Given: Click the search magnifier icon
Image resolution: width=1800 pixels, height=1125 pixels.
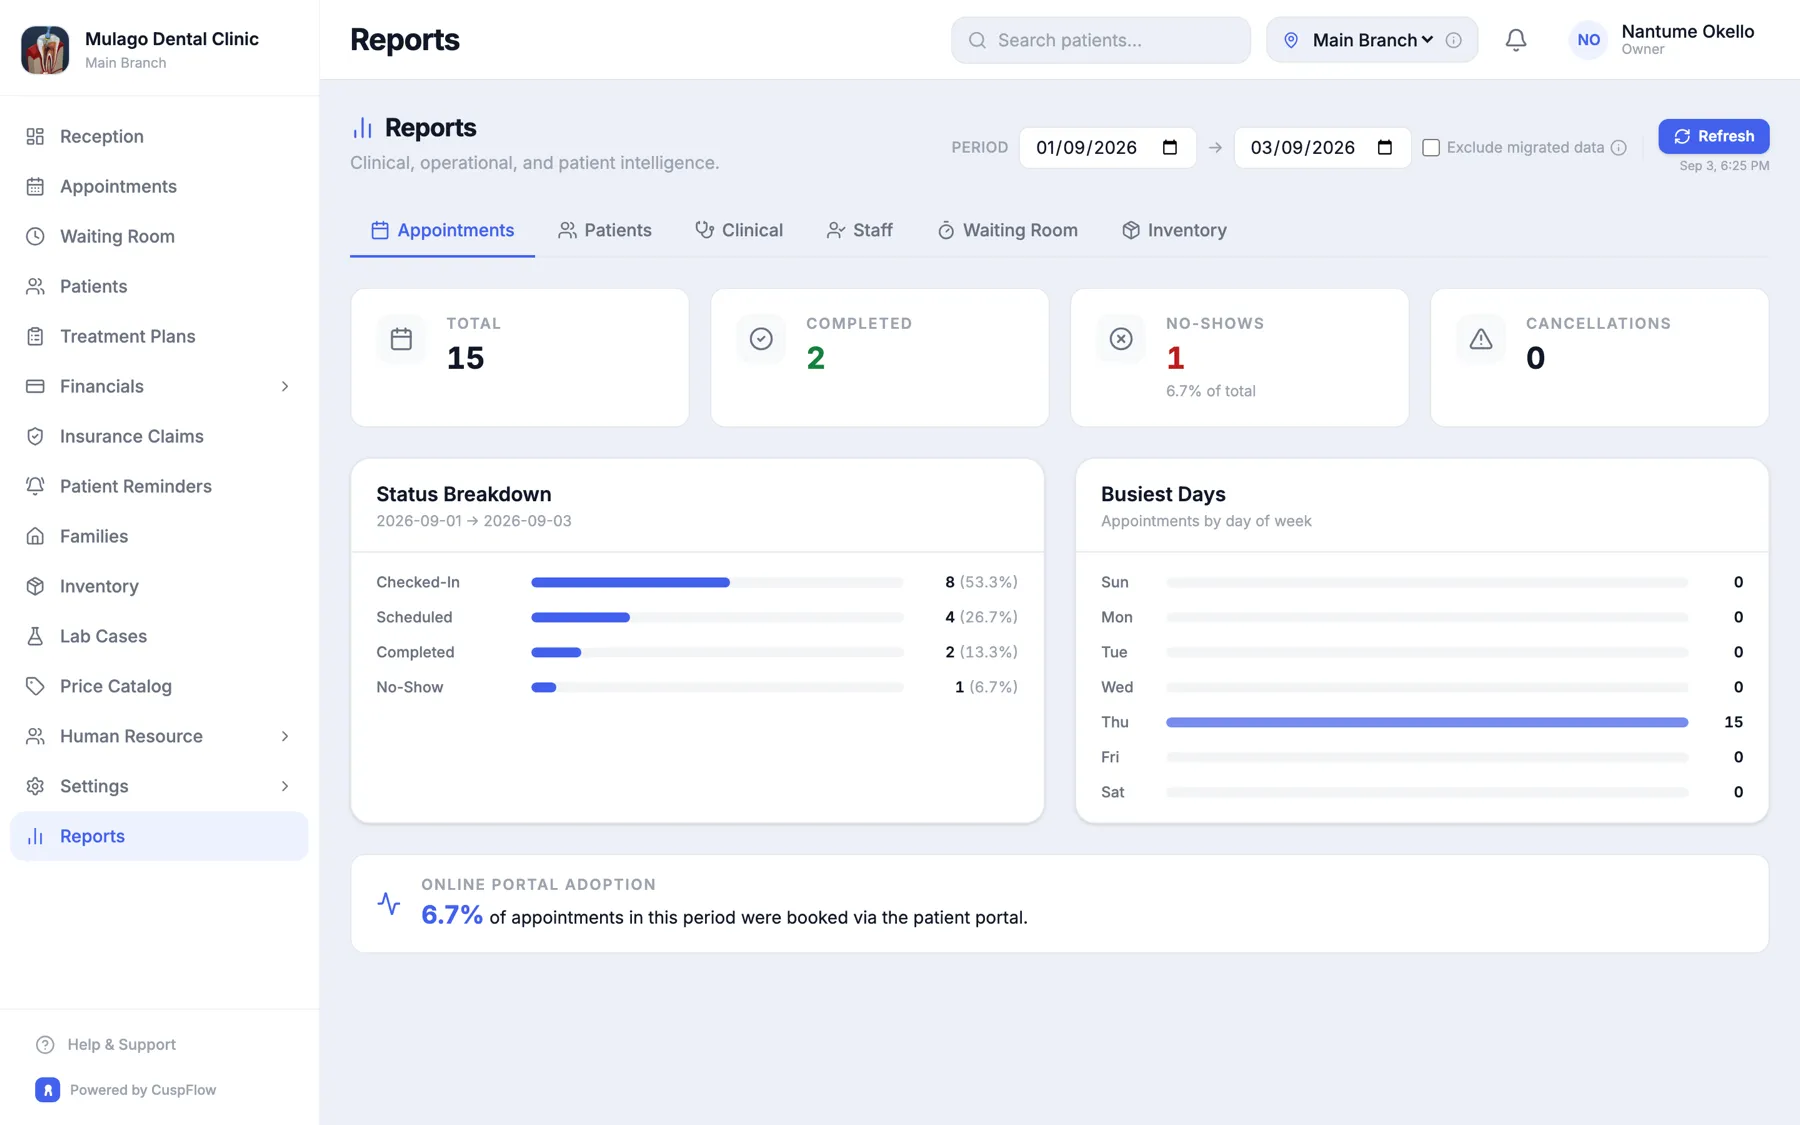Looking at the screenshot, I should 978,40.
